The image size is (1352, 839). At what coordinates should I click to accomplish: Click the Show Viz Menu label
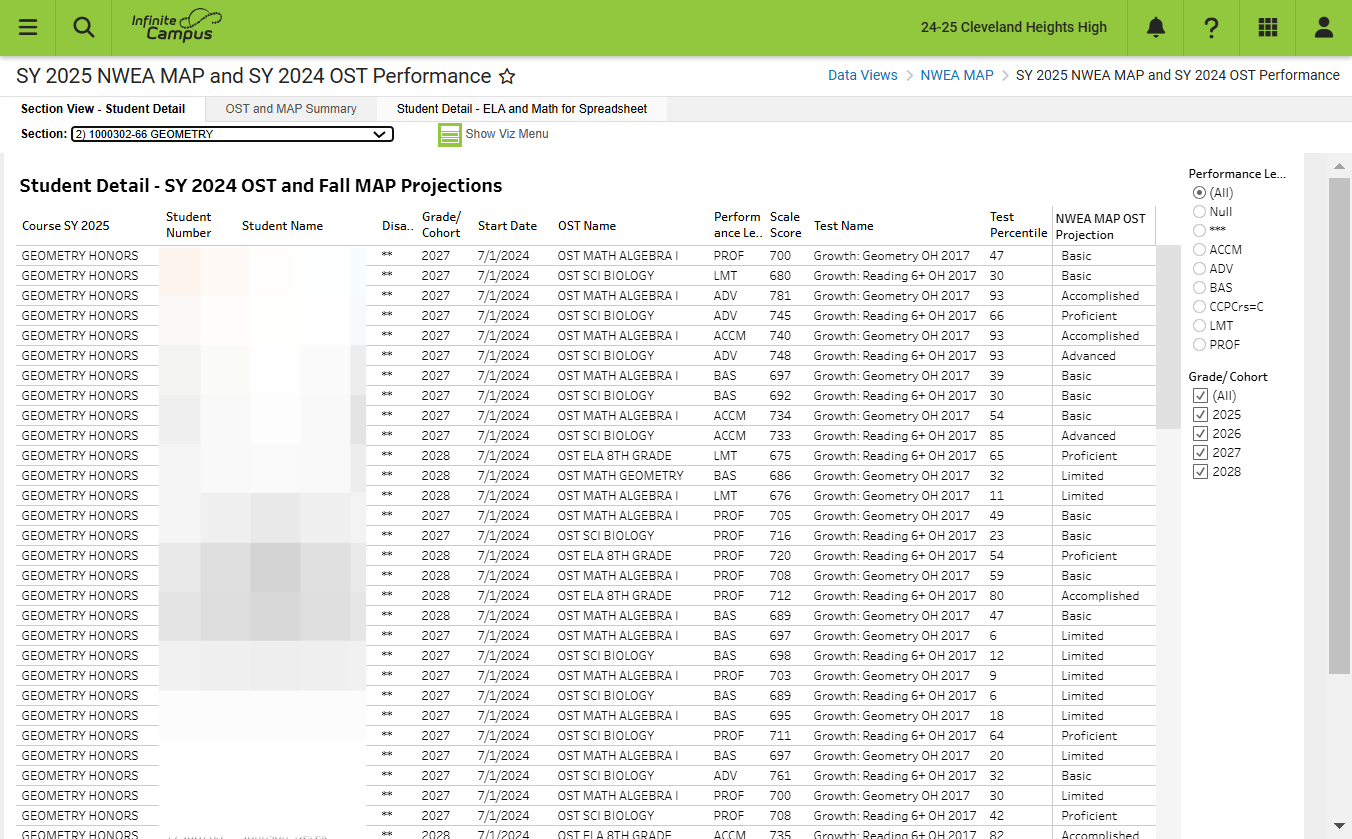[507, 134]
